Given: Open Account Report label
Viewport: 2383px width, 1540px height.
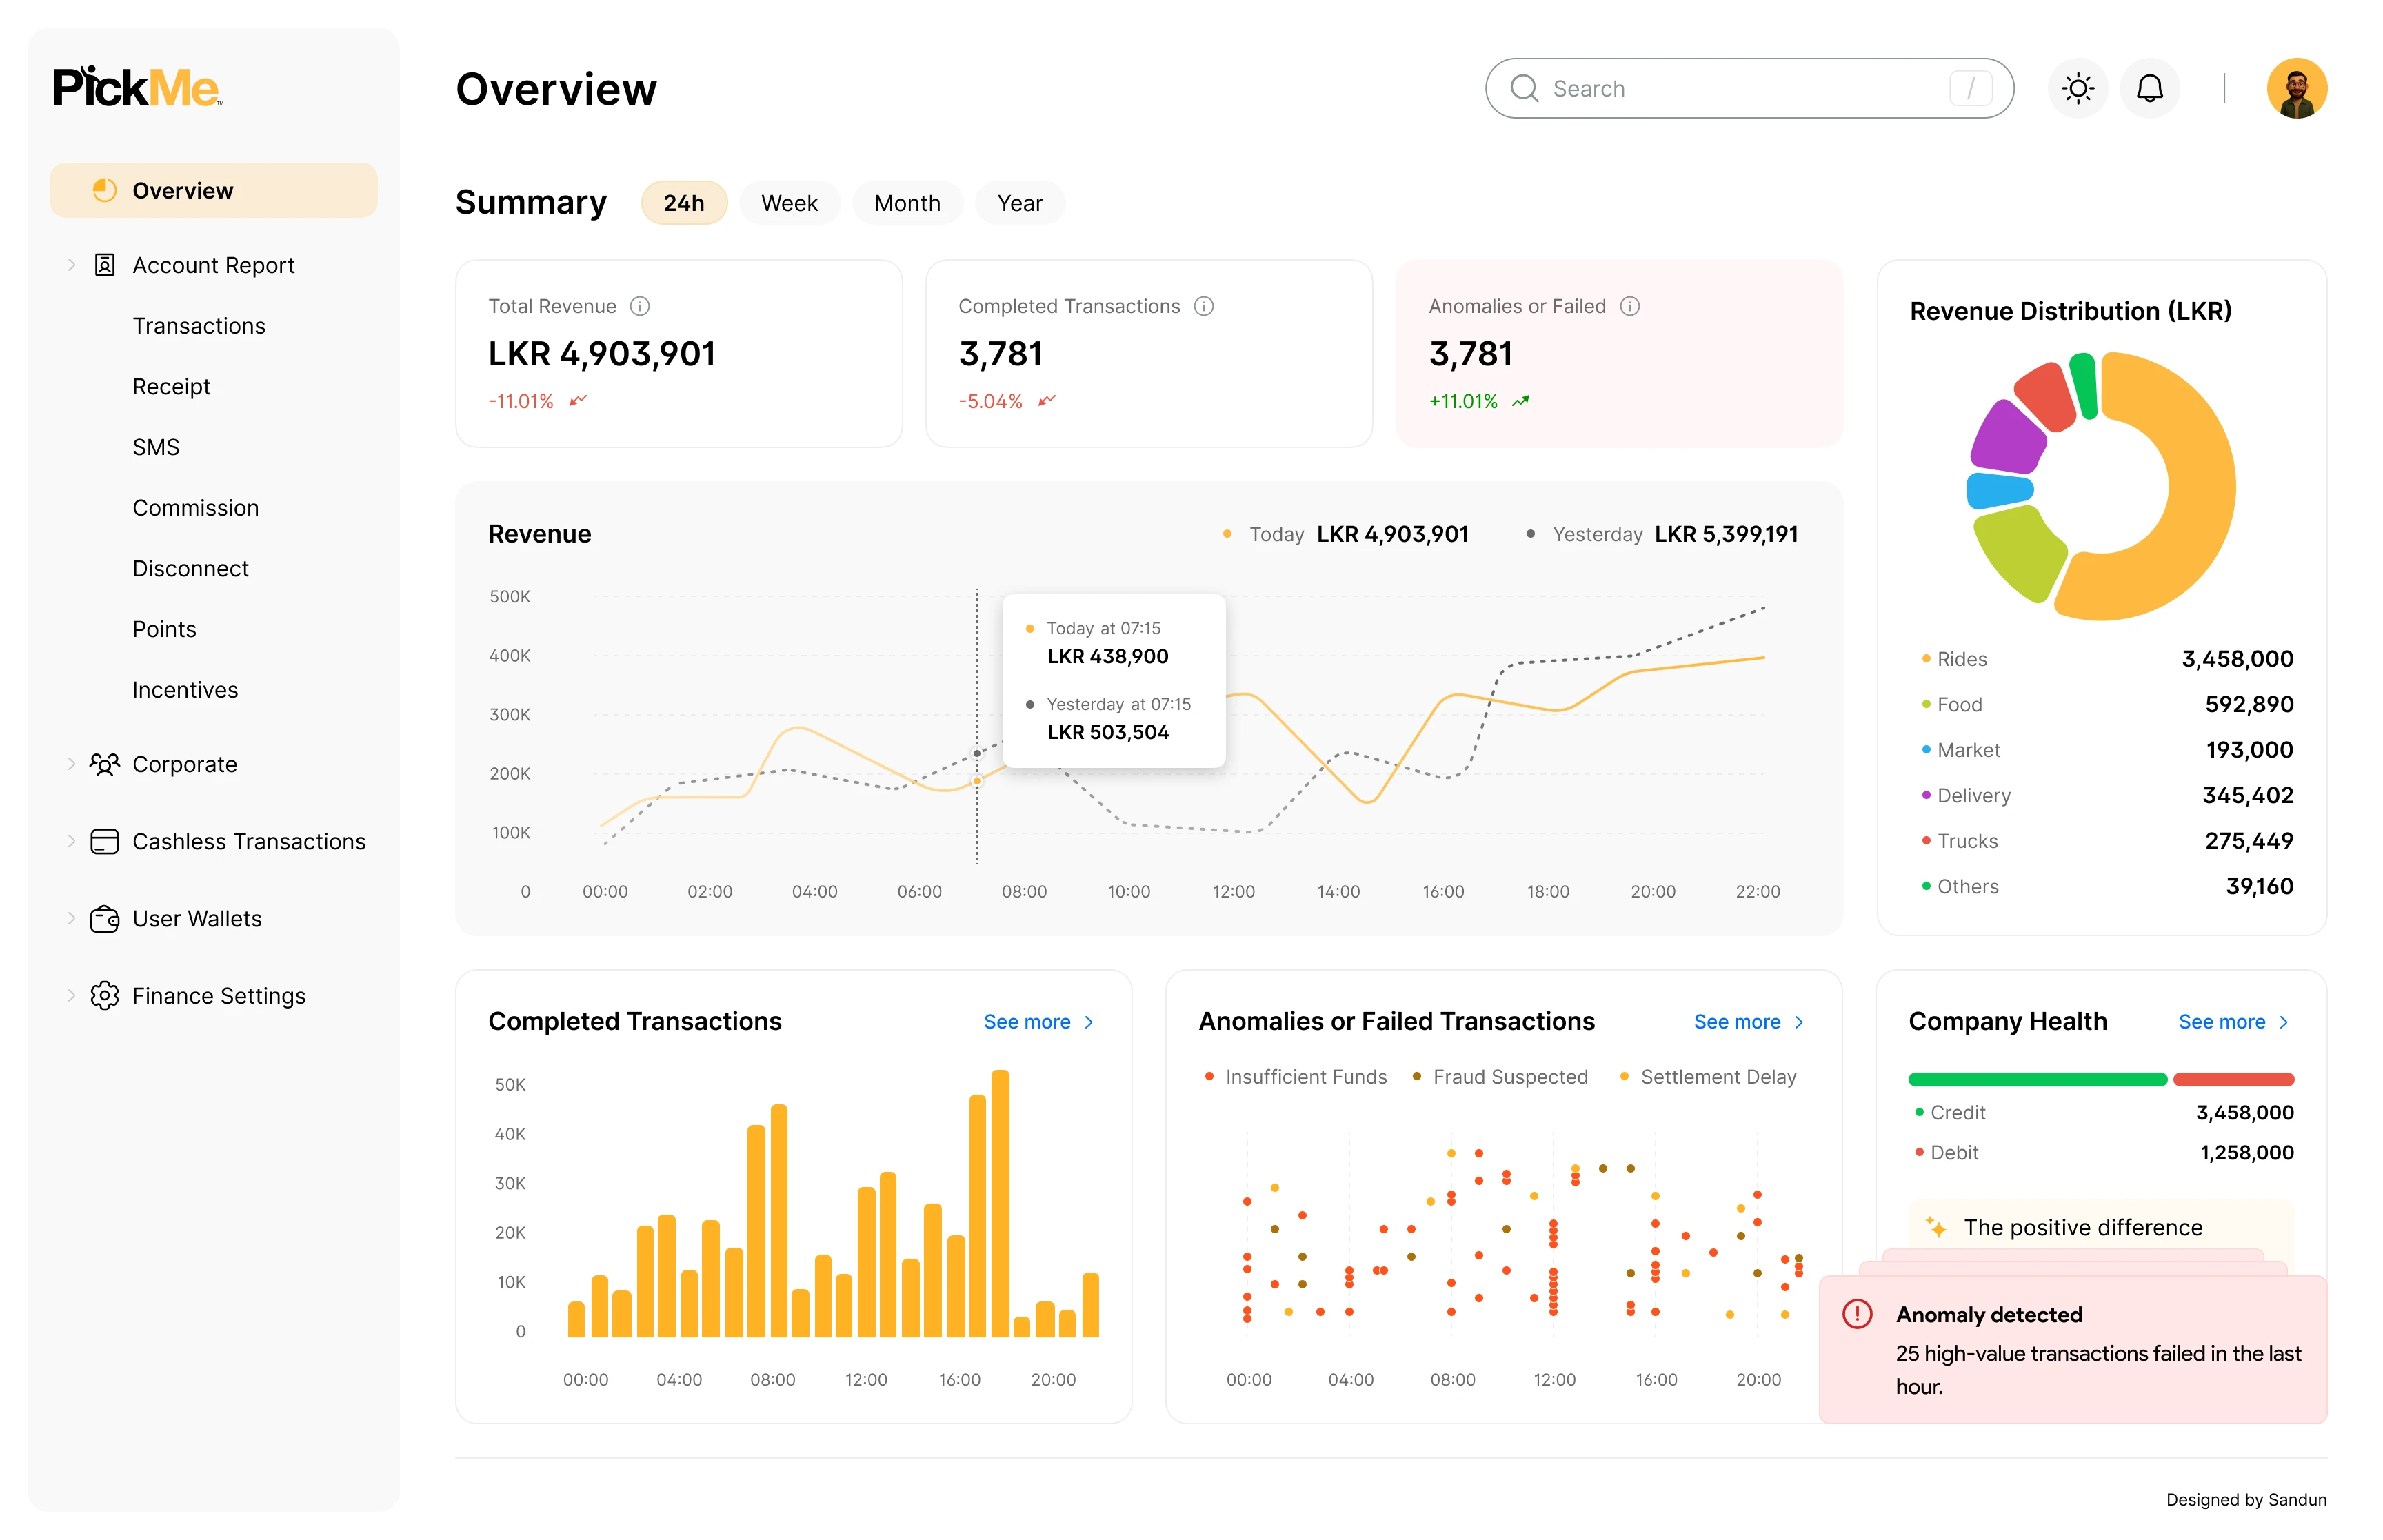Looking at the screenshot, I should coord(213,265).
